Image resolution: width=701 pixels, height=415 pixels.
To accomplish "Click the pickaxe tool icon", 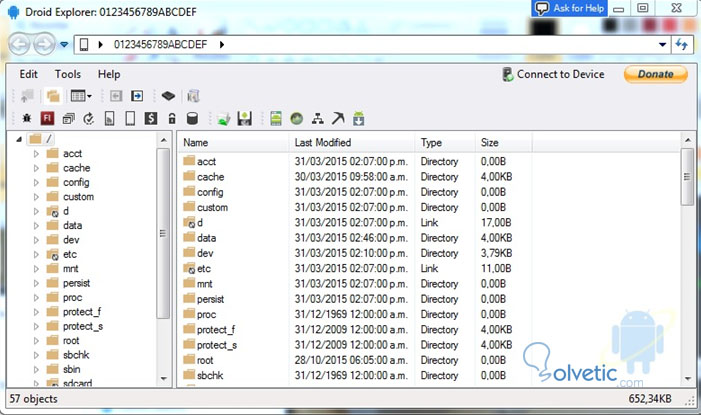I will [338, 119].
